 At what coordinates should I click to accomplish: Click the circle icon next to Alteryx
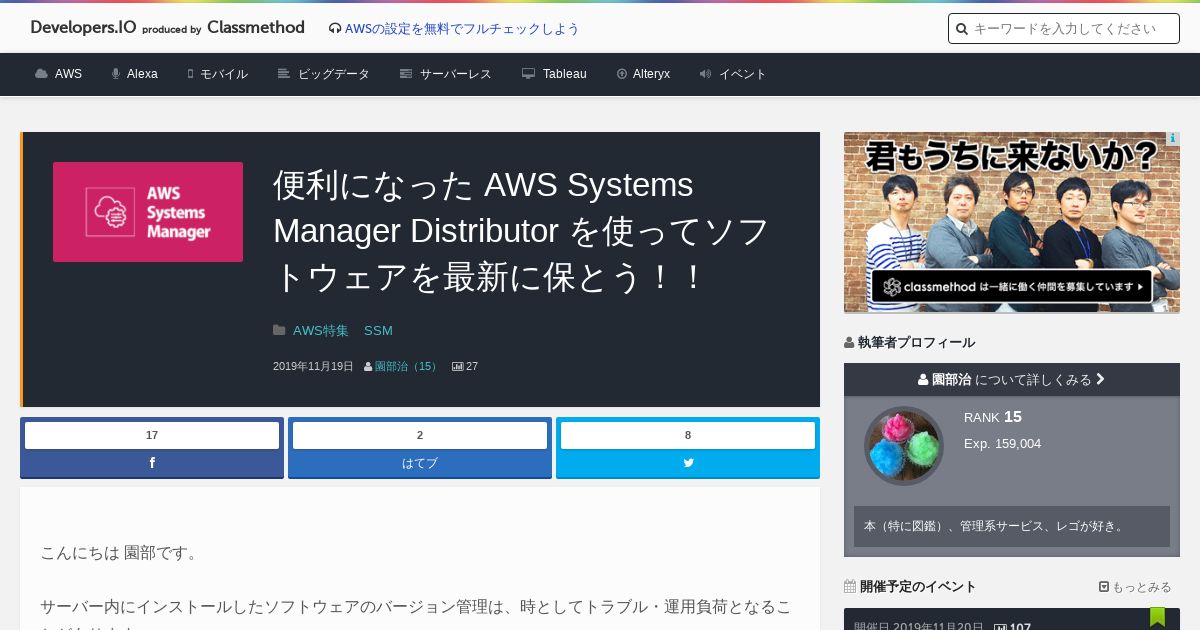622,74
